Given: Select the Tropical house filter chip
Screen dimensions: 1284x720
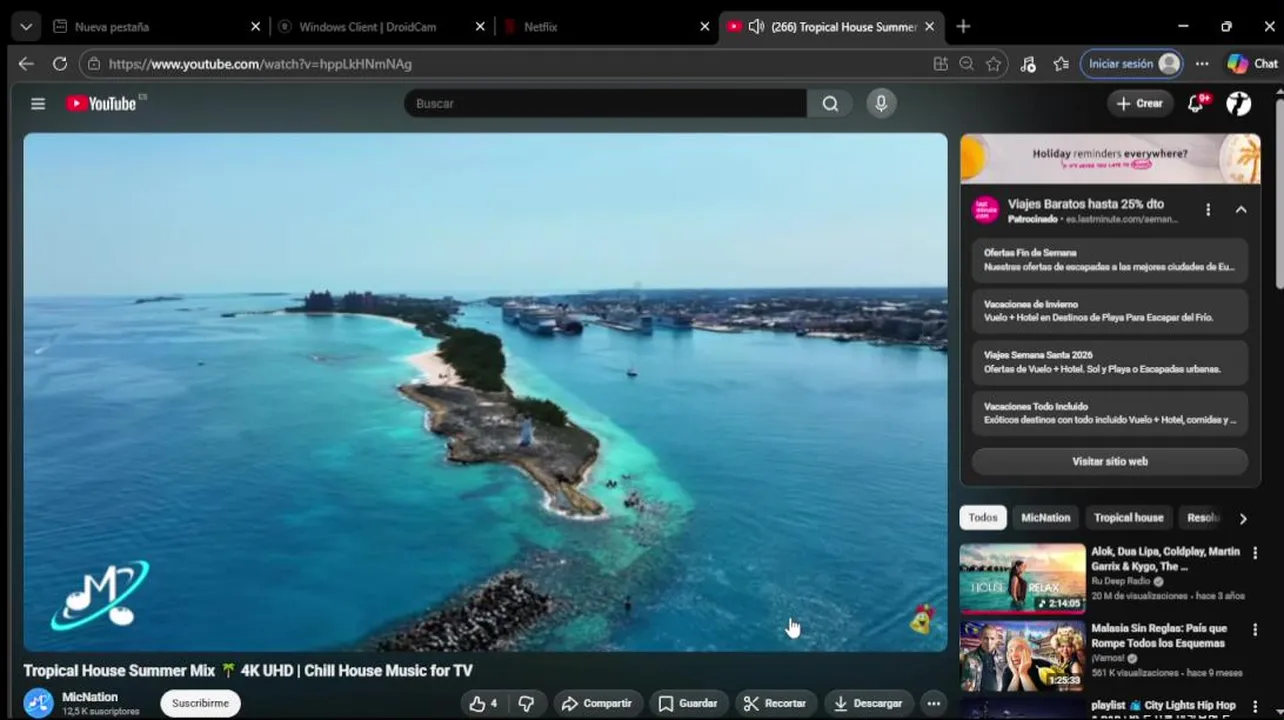Looking at the screenshot, I should click(1128, 518).
